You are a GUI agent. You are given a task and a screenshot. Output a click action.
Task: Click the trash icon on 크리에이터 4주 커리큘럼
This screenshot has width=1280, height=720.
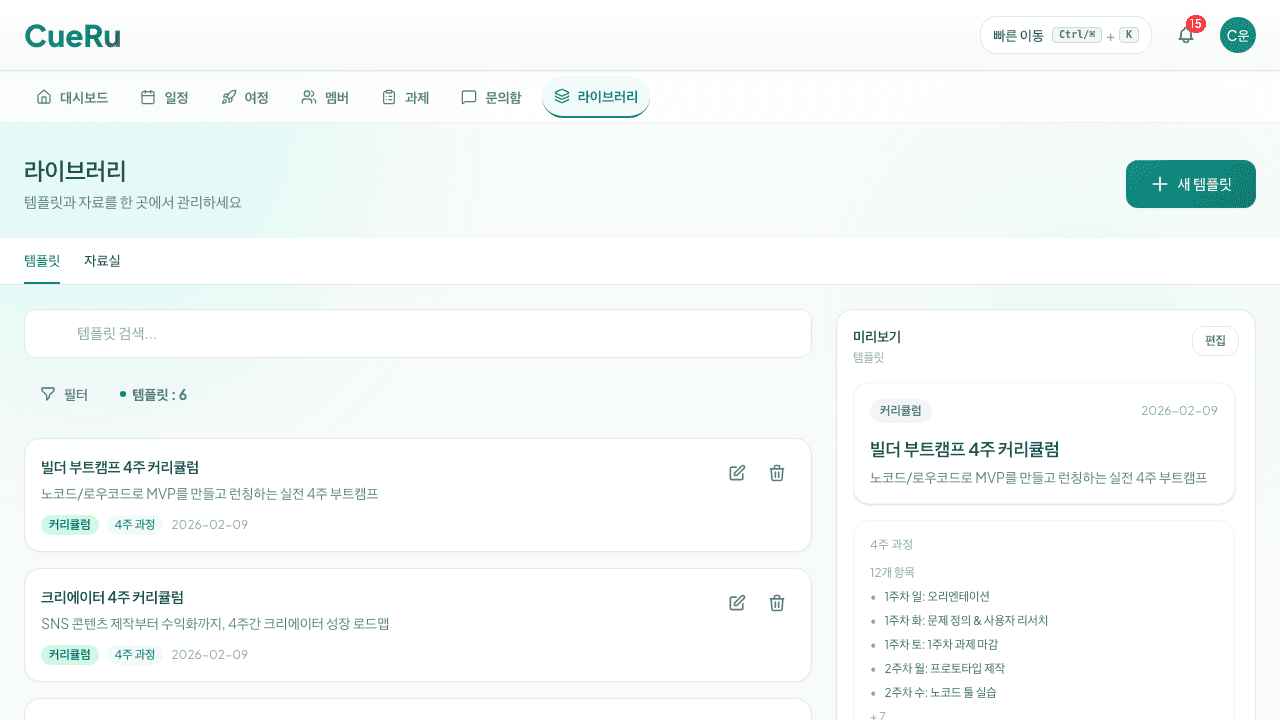[777, 603]
